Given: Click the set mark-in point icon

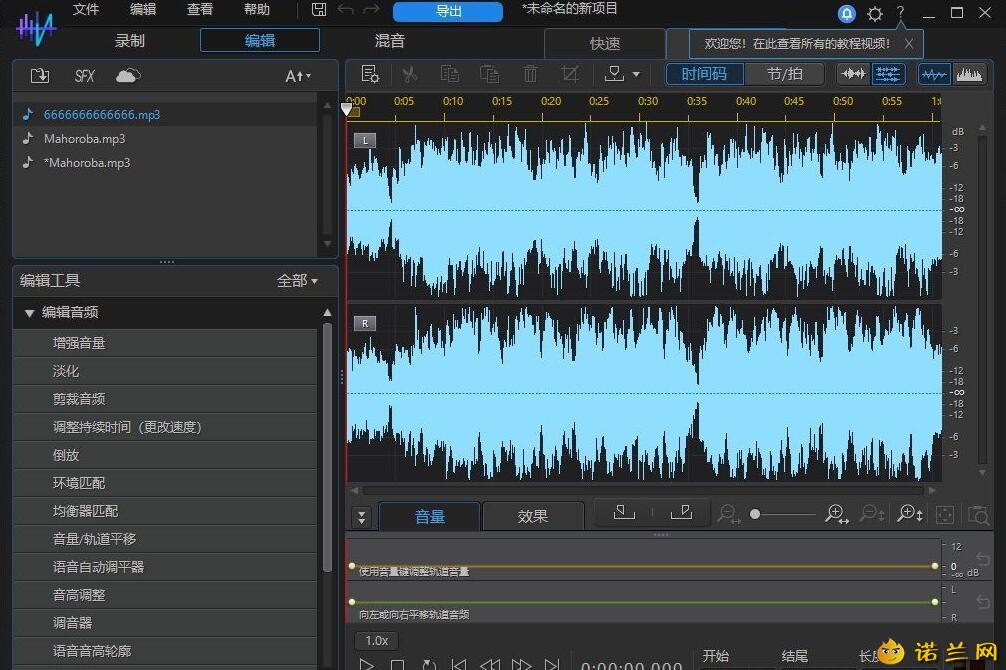Looking at the screenshot, I should pos(624,512).
